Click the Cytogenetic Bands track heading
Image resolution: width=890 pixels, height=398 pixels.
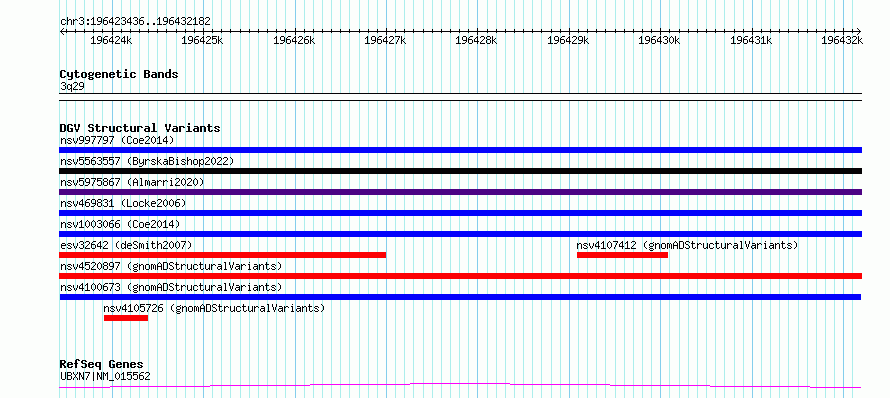(119, 74)
